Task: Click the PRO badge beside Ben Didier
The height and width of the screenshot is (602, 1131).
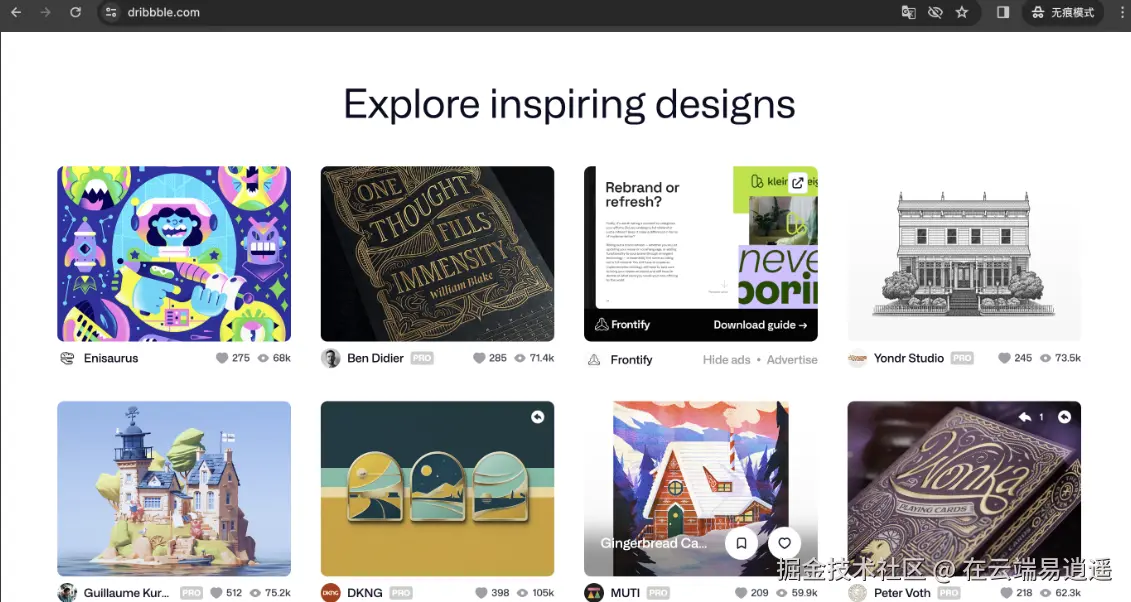Action: click(x=422, y=358)
